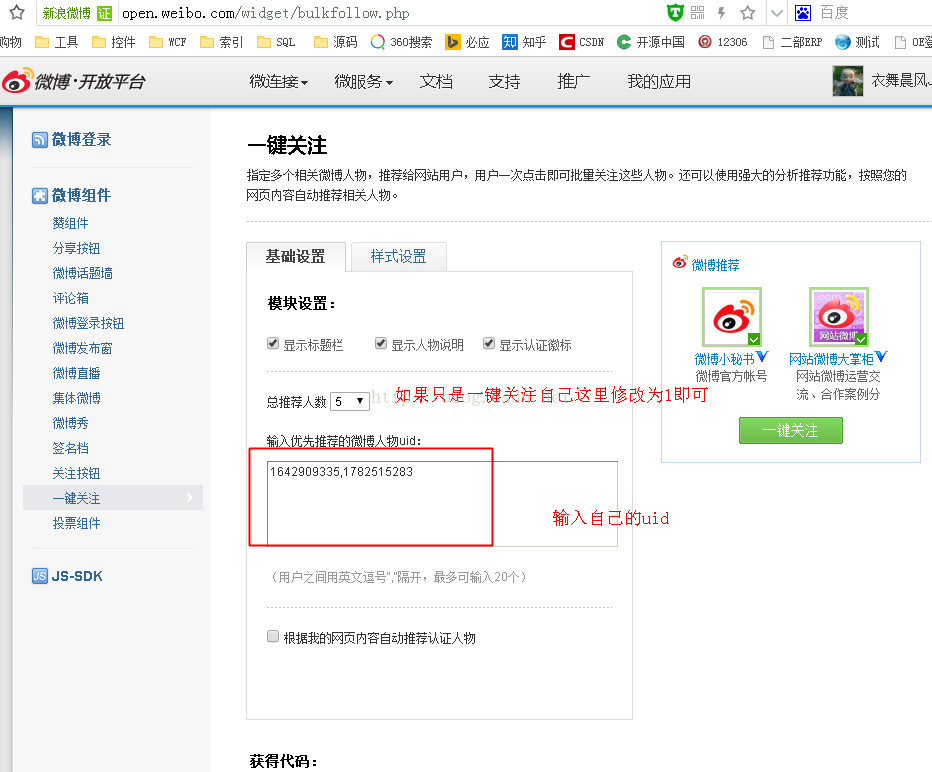Select 微博话题墙 in the sidebar
Image resolution: width=932 pixels, height=772 pixels.
click(83, 273)
